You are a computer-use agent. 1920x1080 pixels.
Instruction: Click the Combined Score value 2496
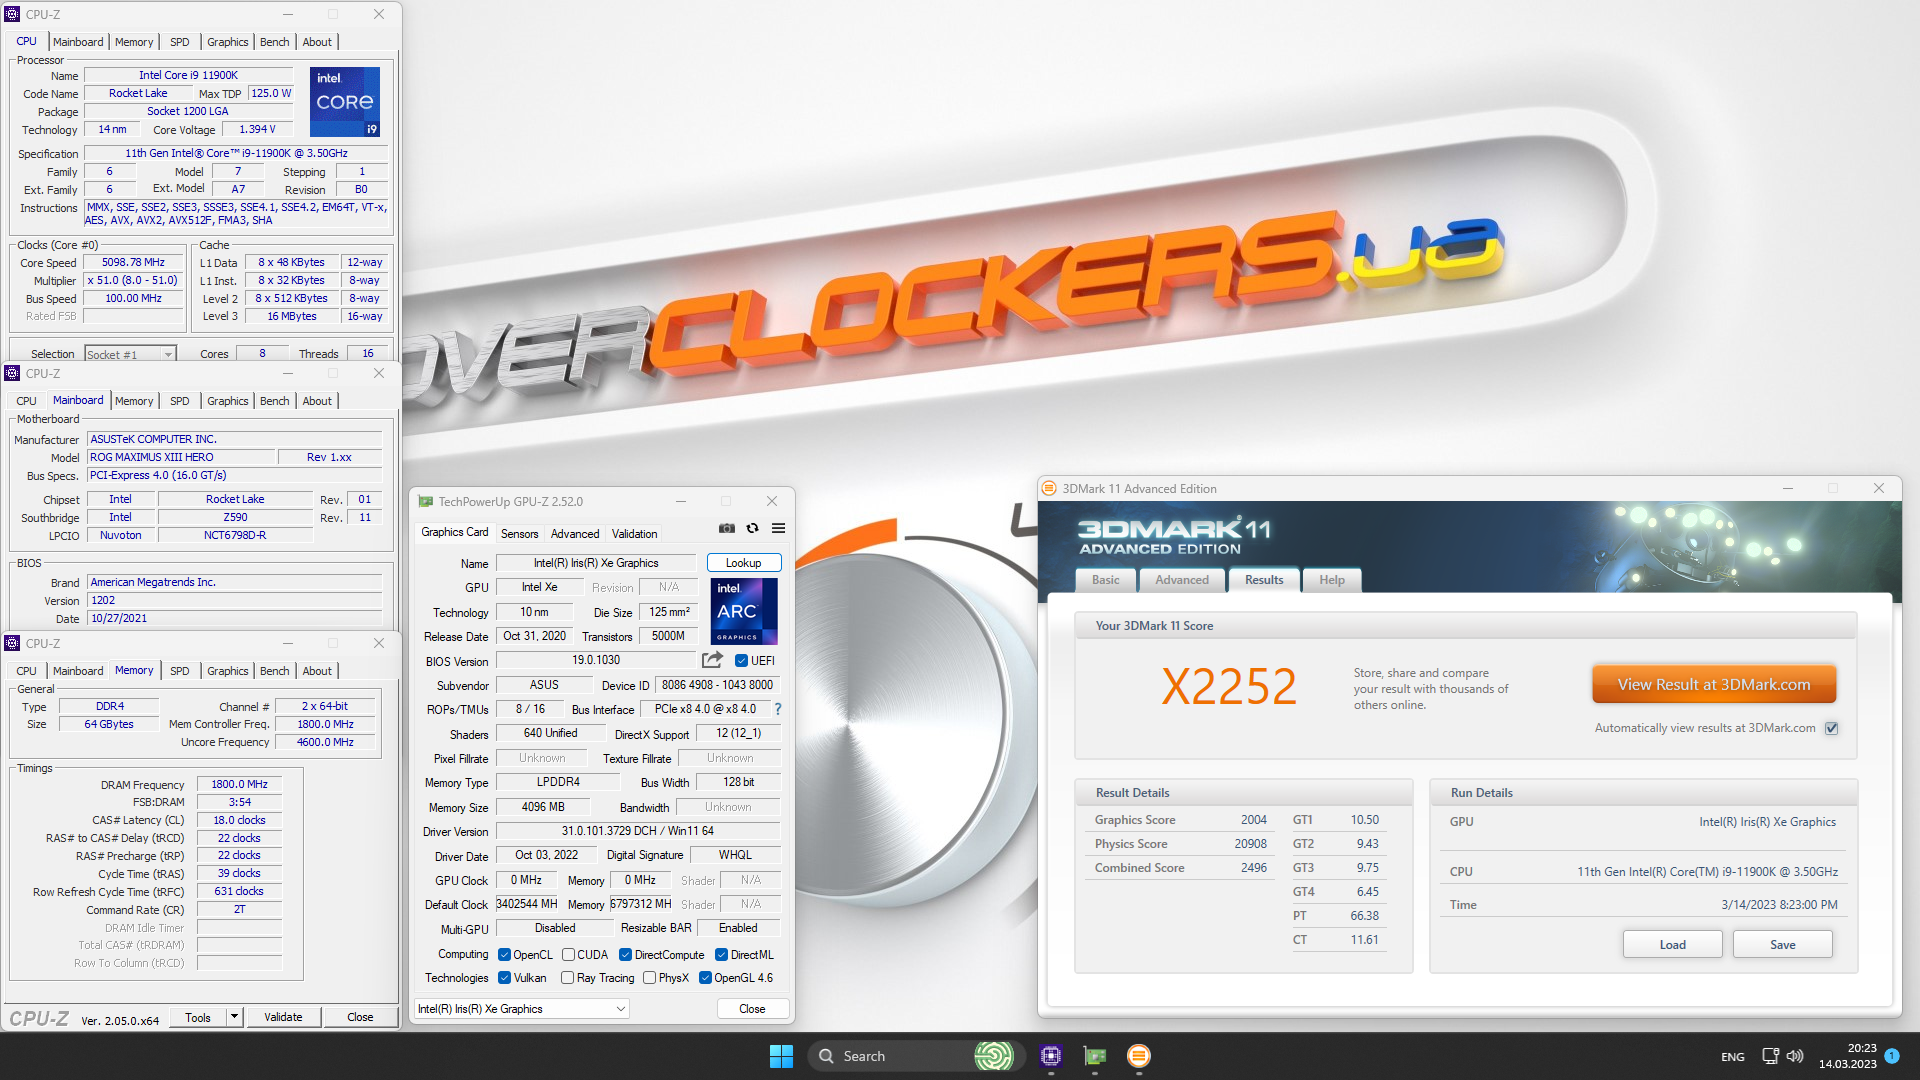click(x=1253, y=868)
